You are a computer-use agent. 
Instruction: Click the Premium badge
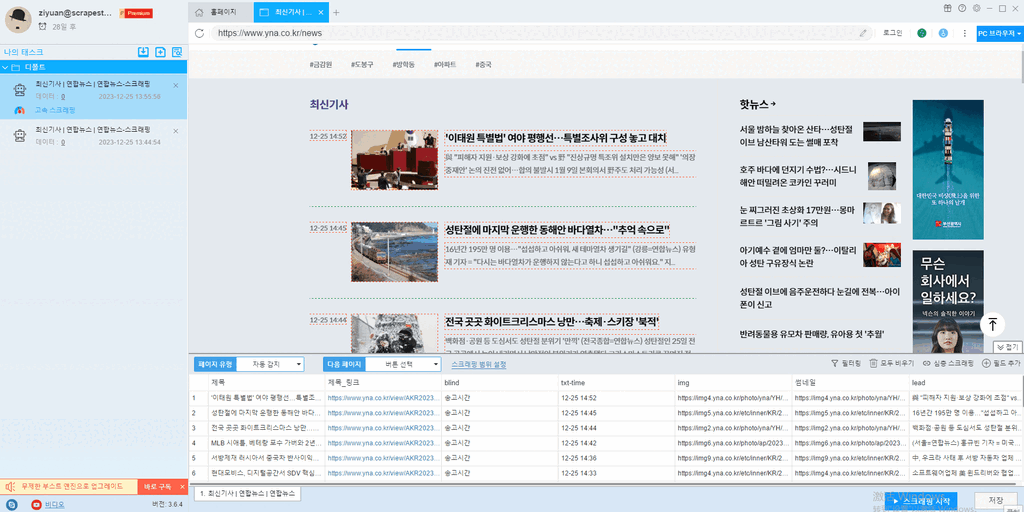point(136,13)
